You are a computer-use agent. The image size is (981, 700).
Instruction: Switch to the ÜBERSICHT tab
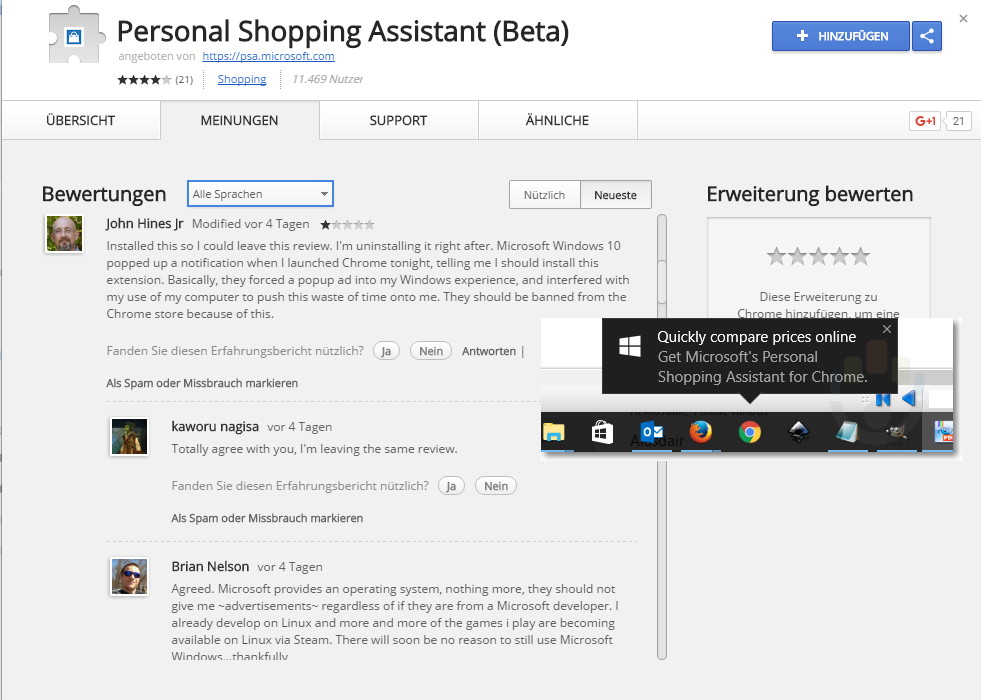click(x=81, y=121)
